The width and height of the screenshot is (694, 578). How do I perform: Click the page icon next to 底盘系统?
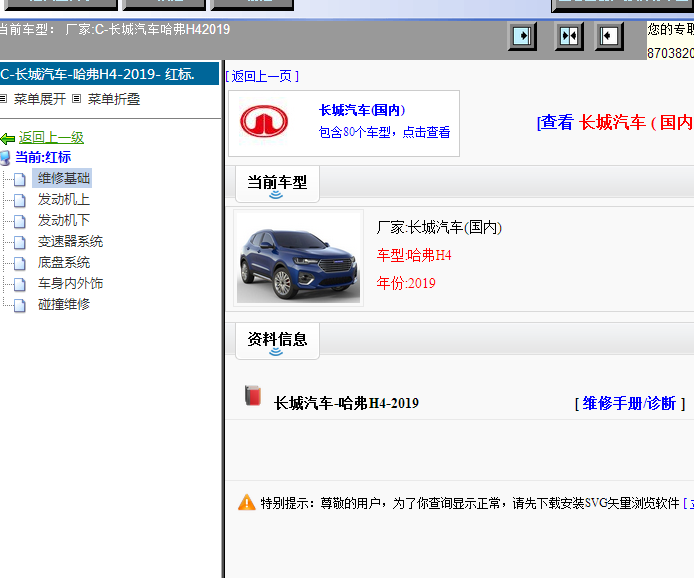tap(19, 263)
